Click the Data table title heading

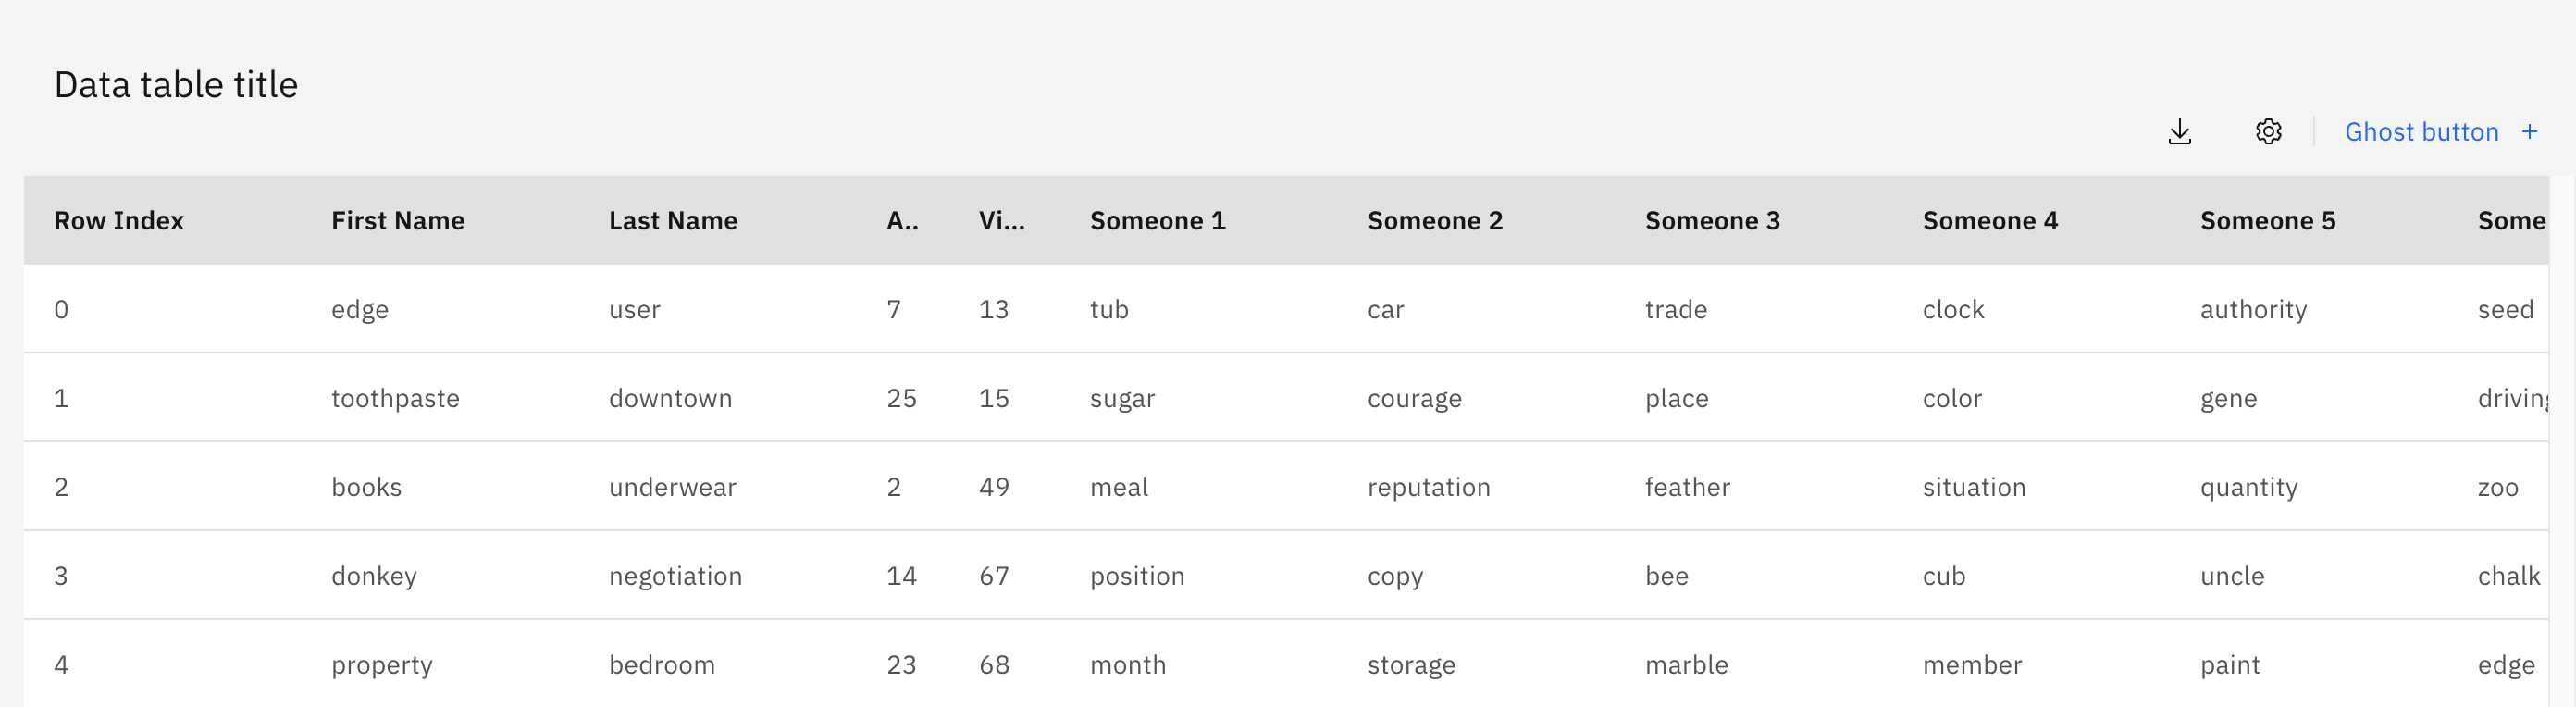click(176, 84)
